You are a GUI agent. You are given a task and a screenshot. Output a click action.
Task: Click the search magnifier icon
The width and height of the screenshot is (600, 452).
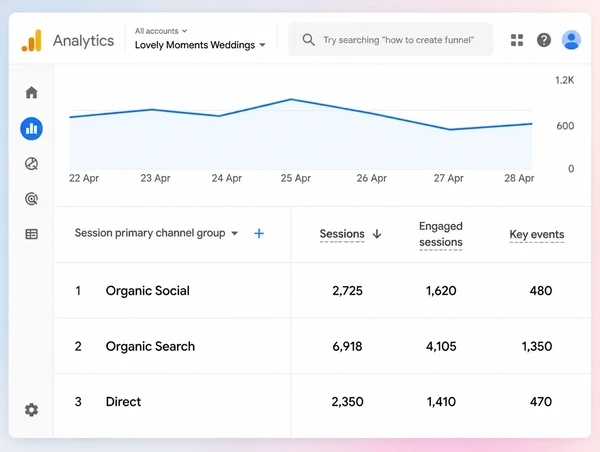click(x=308, y=40)
